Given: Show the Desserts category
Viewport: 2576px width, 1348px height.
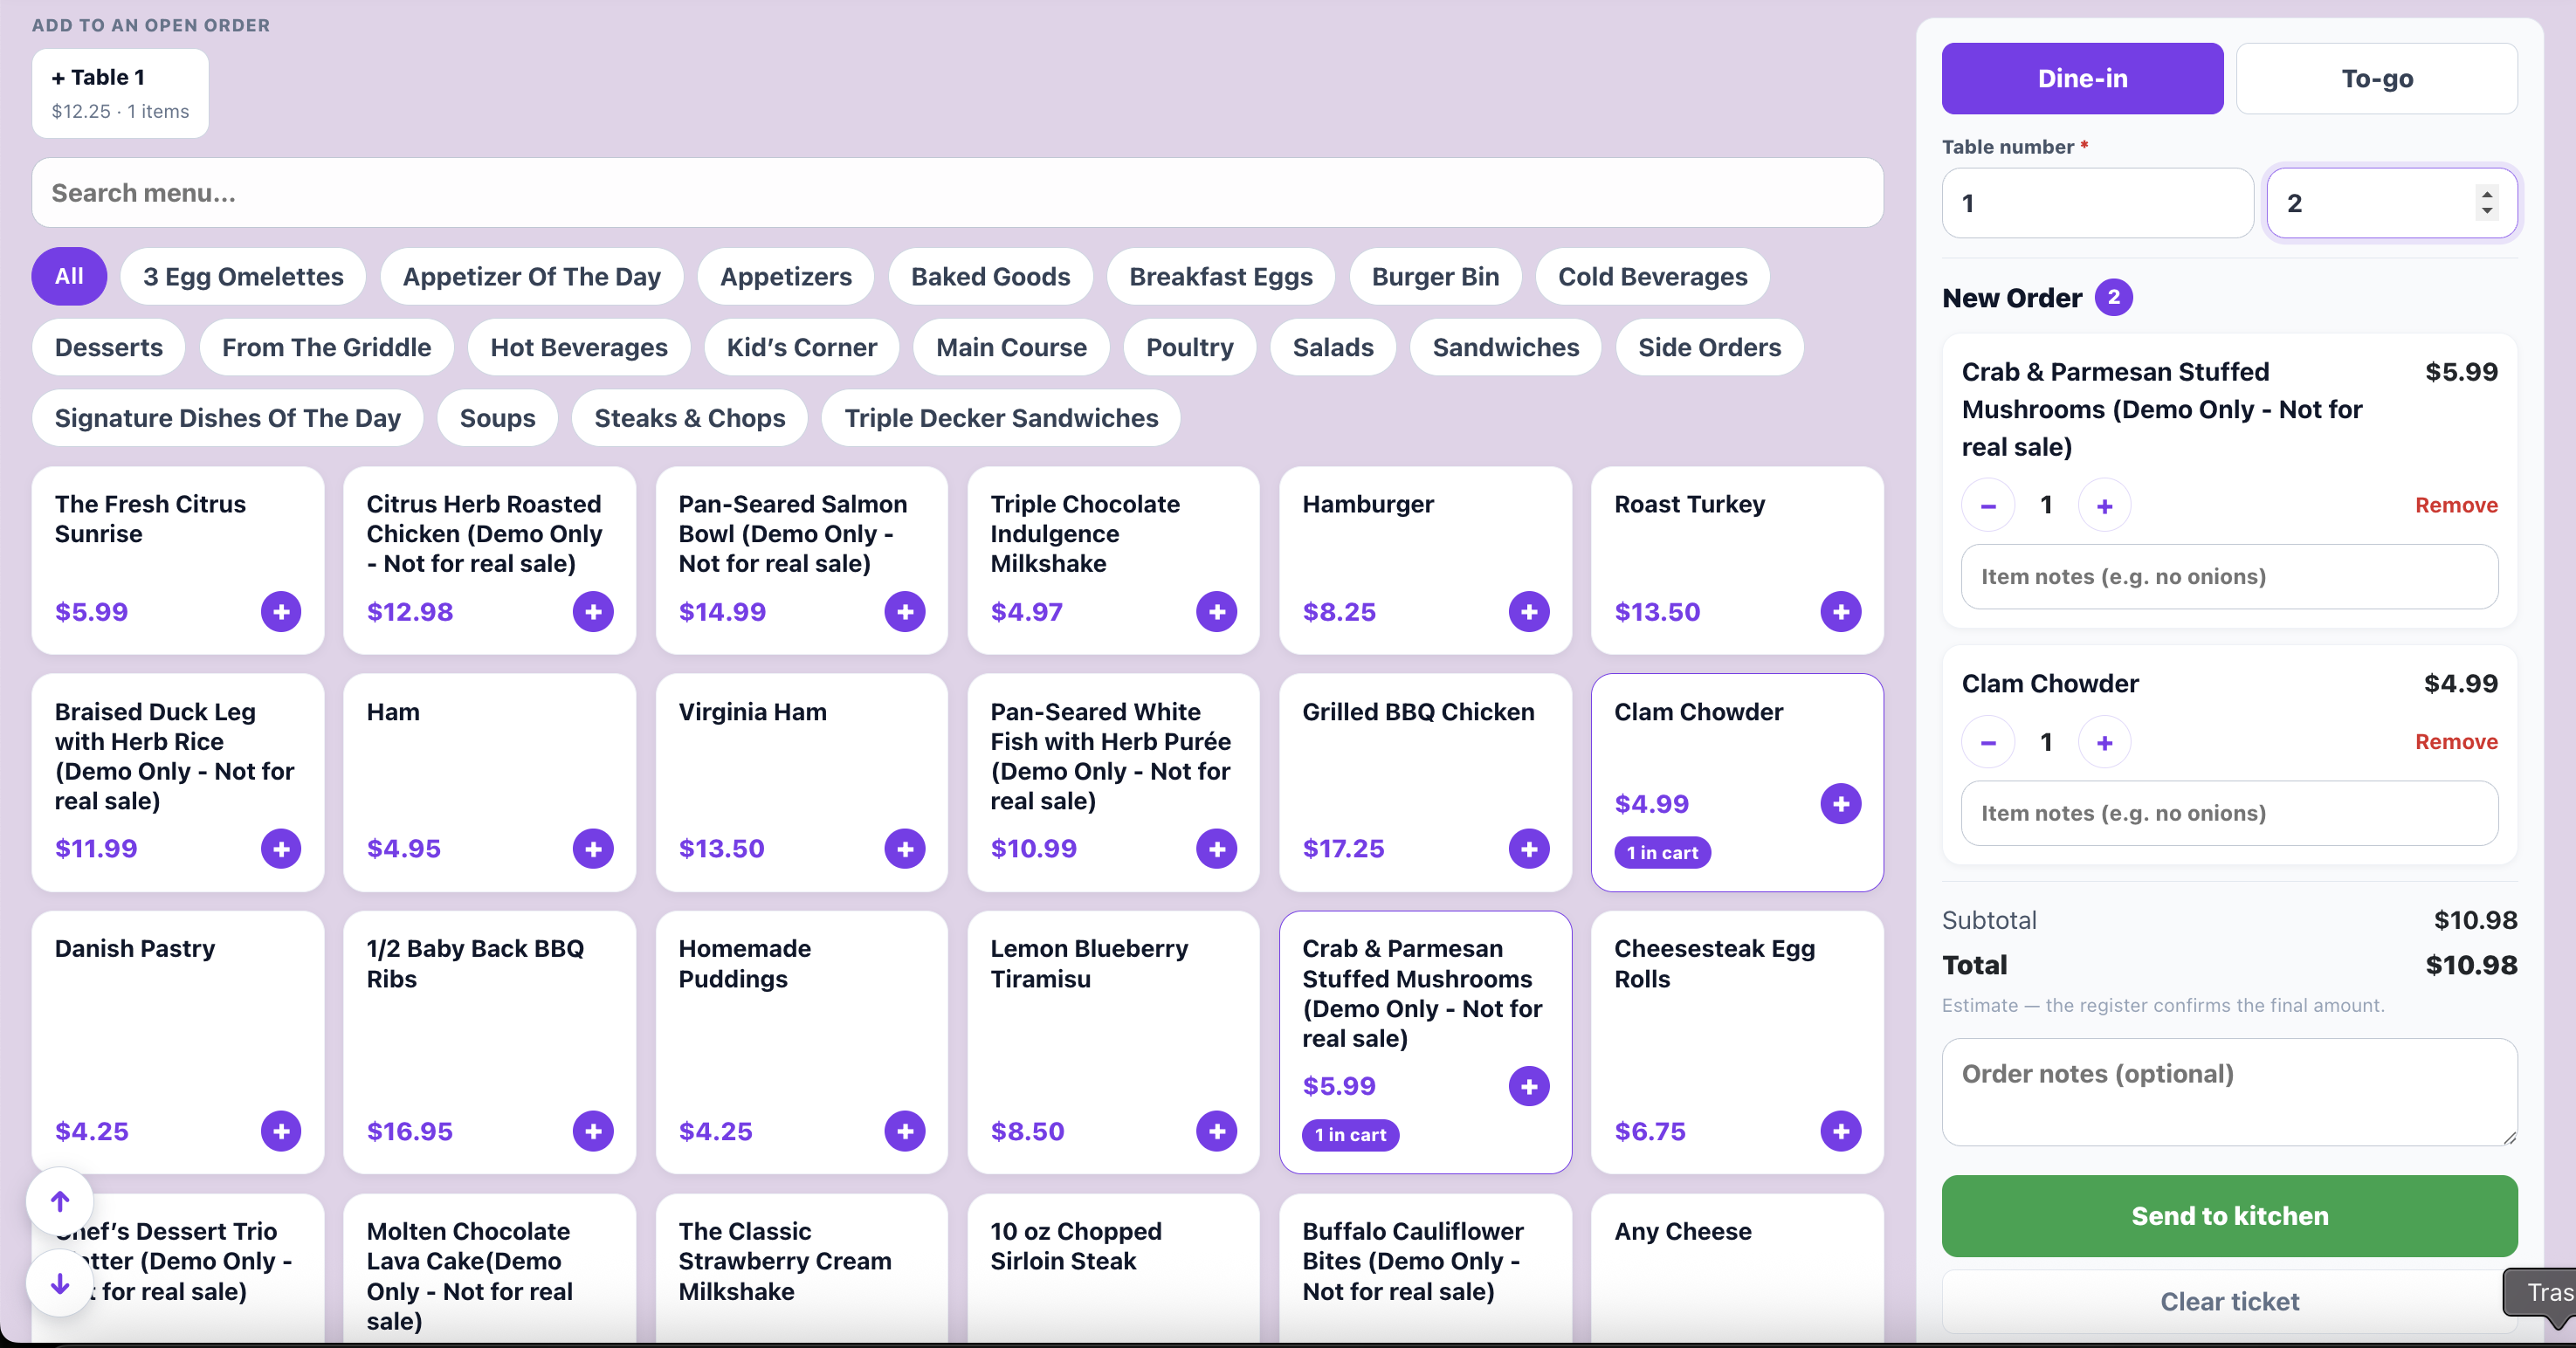Looking at the screenshot, I should pos(108,347).
